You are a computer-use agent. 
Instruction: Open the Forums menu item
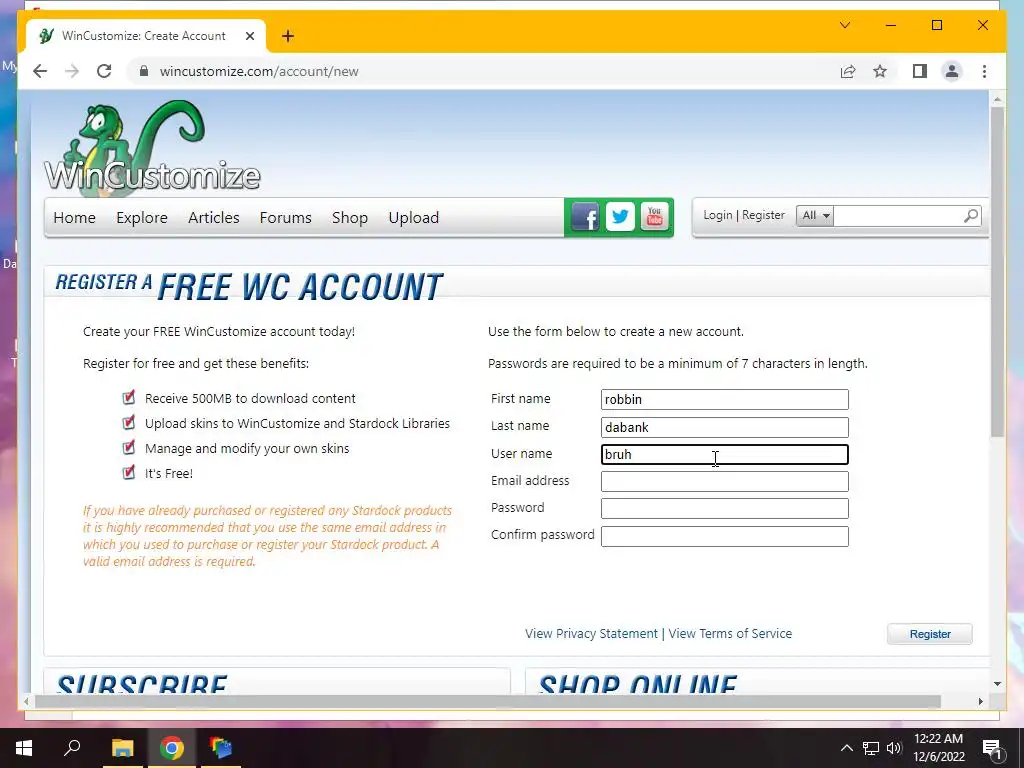[285, 217]
